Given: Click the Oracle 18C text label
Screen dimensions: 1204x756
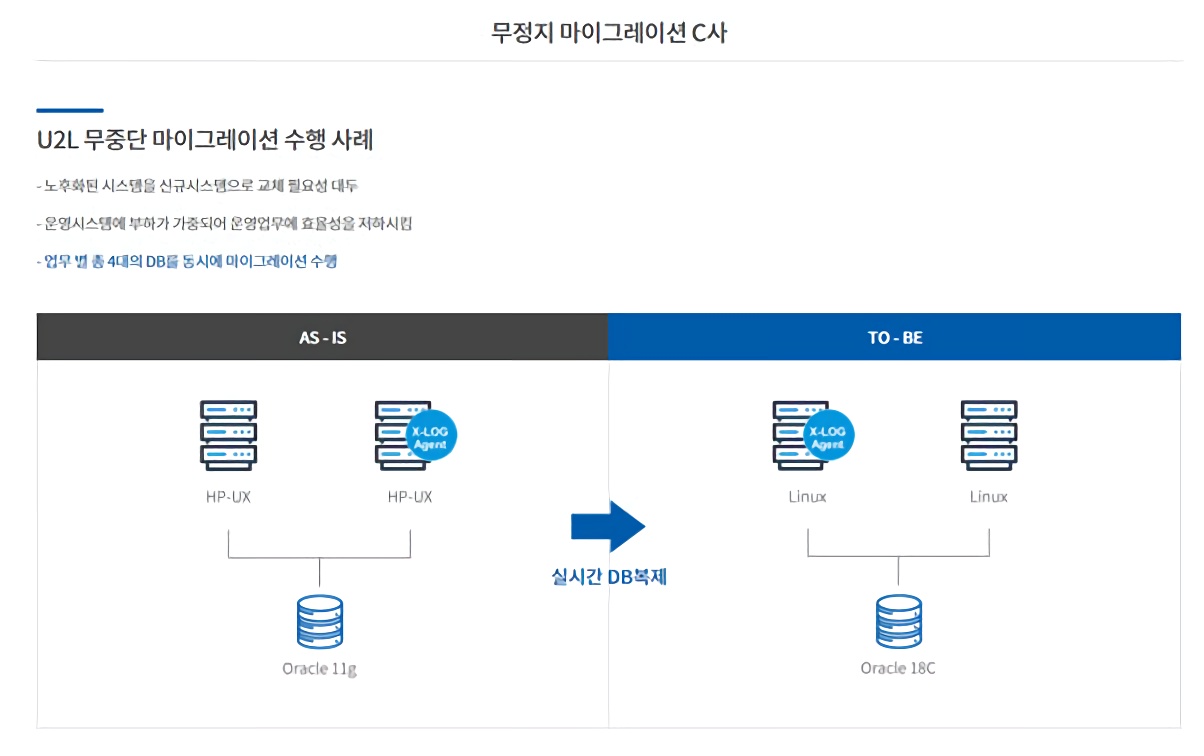Looking at the screenshot, I should (898, 667).
